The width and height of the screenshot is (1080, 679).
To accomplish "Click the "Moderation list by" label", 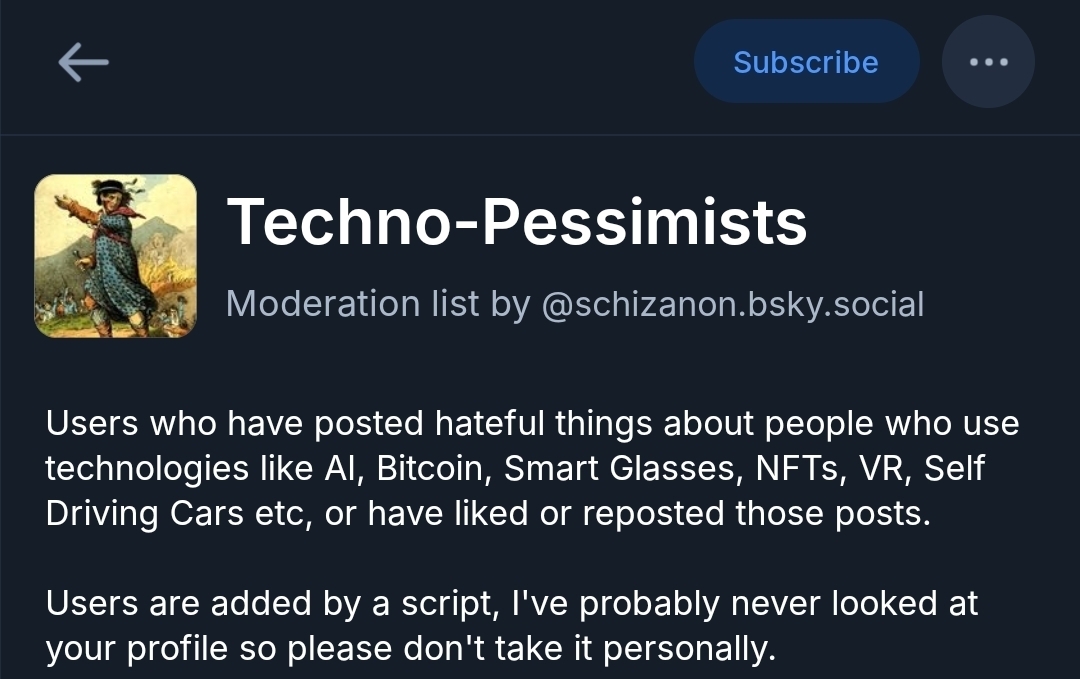I will coord(378,304).
